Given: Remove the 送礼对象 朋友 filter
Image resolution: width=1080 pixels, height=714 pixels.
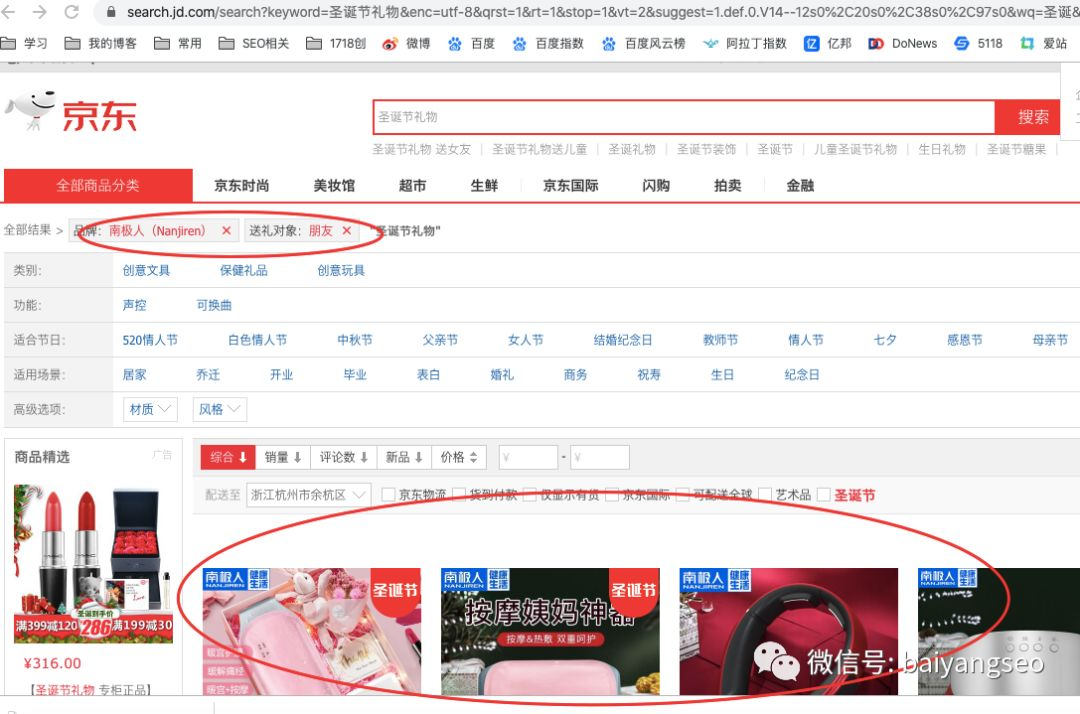Looking at the screenshot, I should 346,231.
